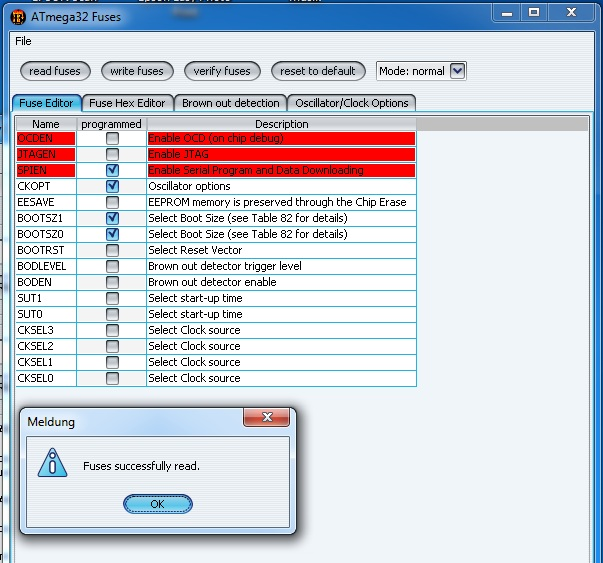This screenshot has height=563, width=603.
Task: Click the 'Enable JTAG' description
Action: pos(282,154)
